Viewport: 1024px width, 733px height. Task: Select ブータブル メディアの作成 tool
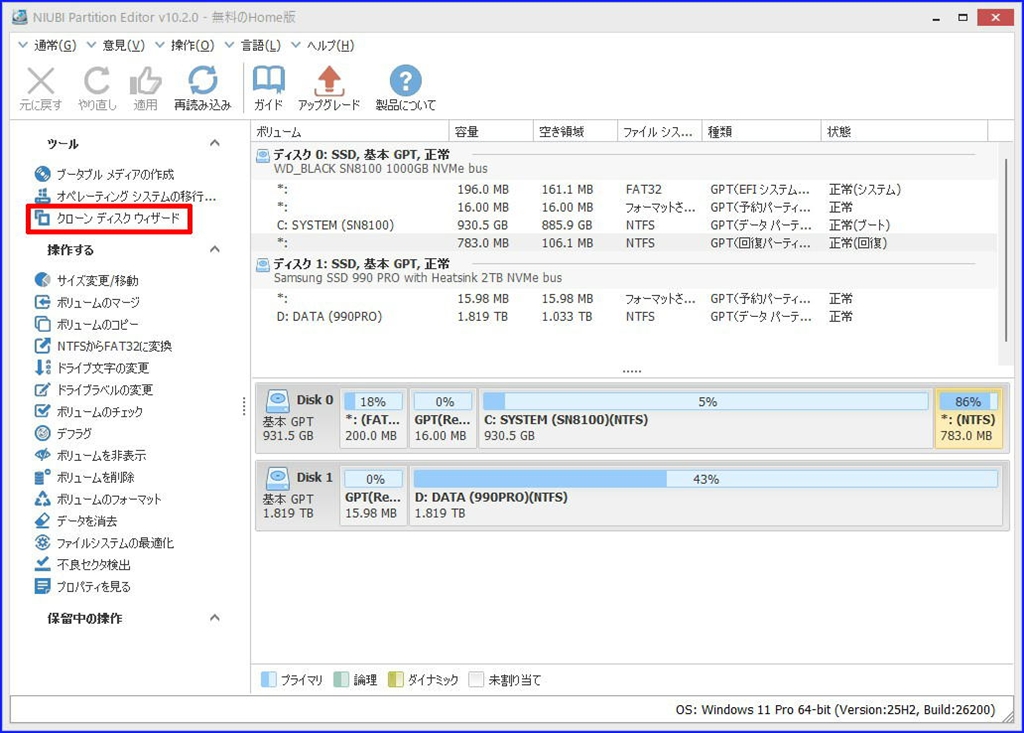(x=104, y=174)
